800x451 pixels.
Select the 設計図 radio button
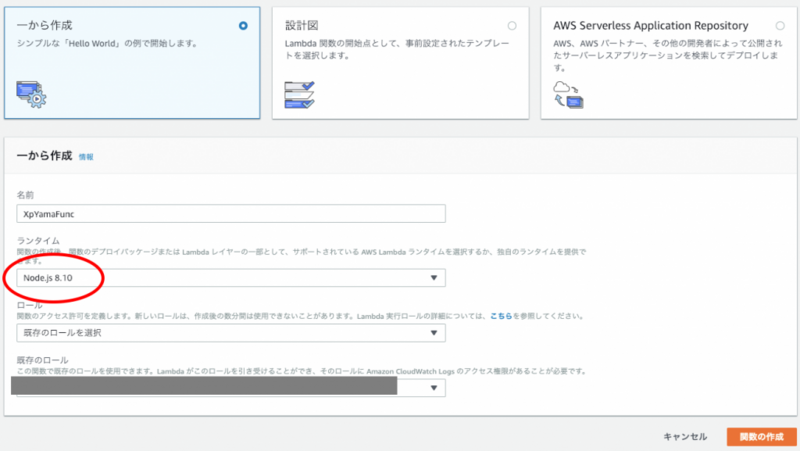pos(512,26)
